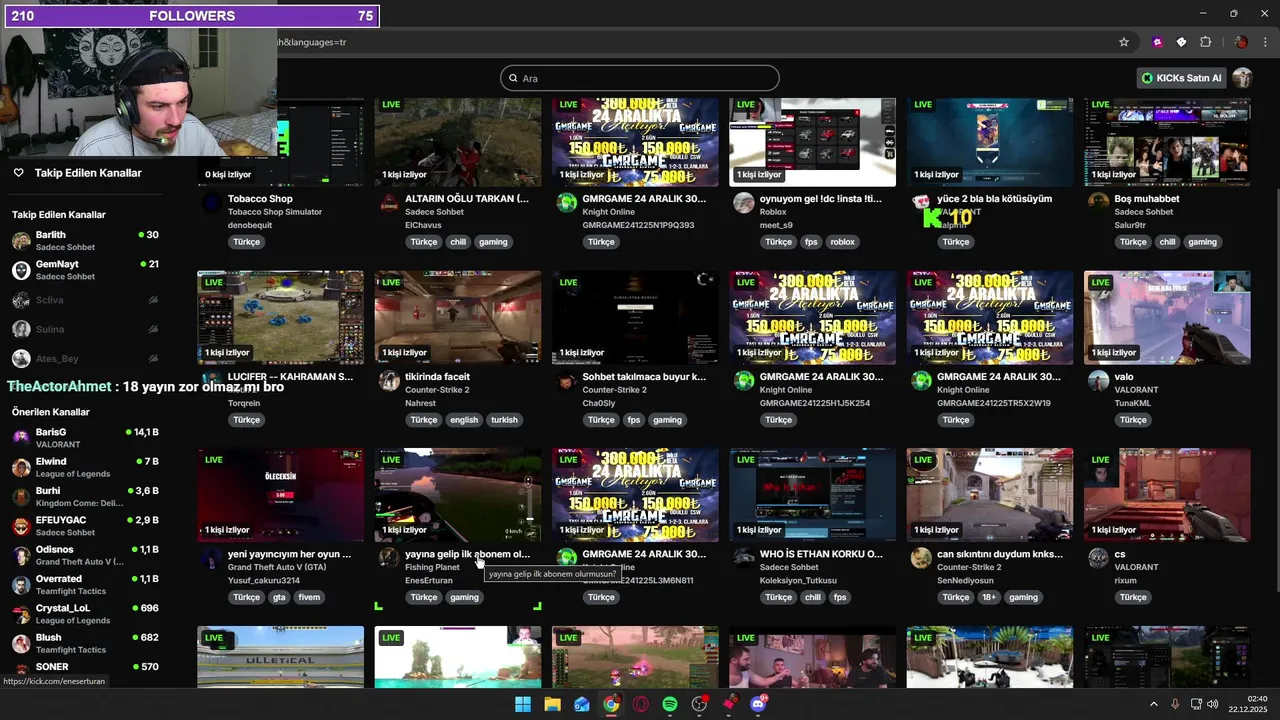Open SONER channel in sidebar

point(85,668)
